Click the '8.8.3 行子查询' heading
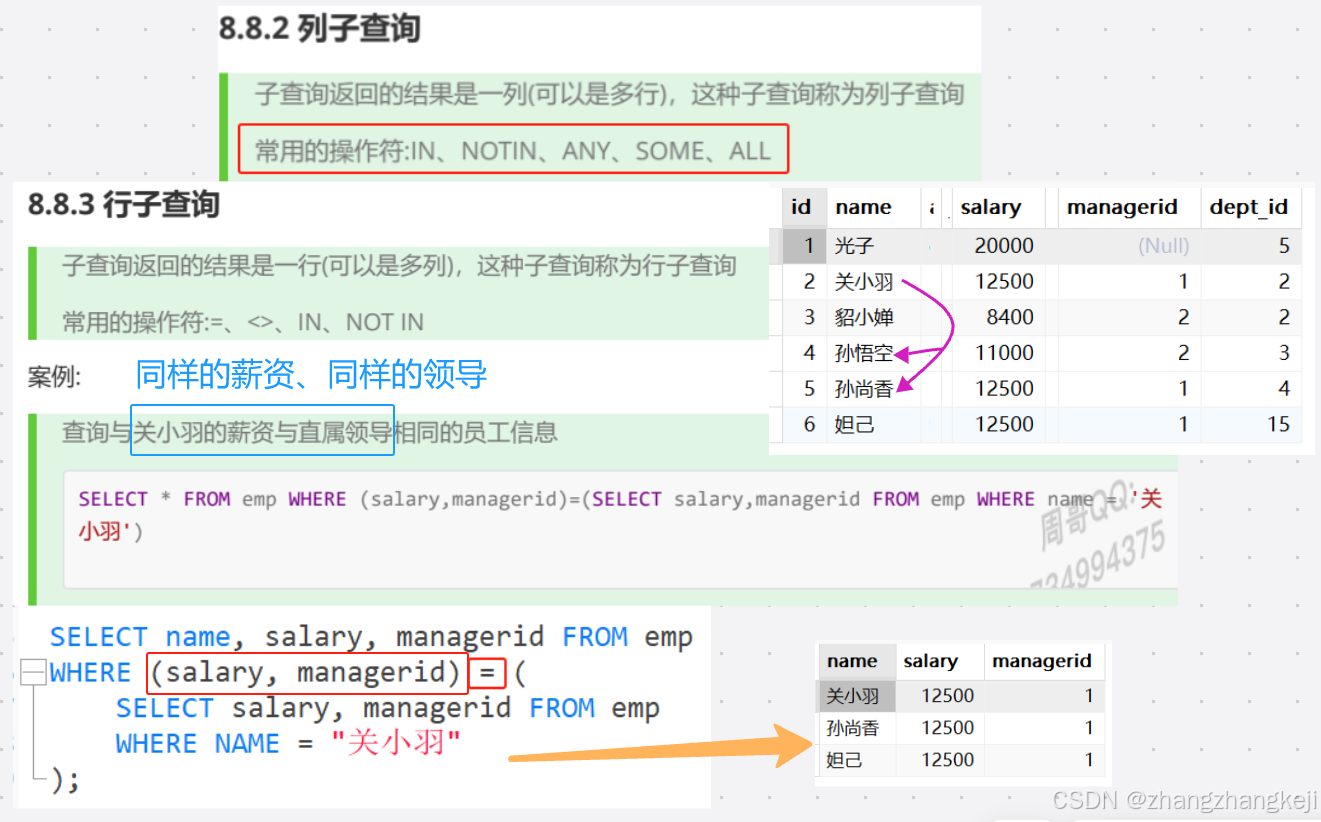Image resolution: width=1321 pixels, height=822 pixels. pos(124,205)
